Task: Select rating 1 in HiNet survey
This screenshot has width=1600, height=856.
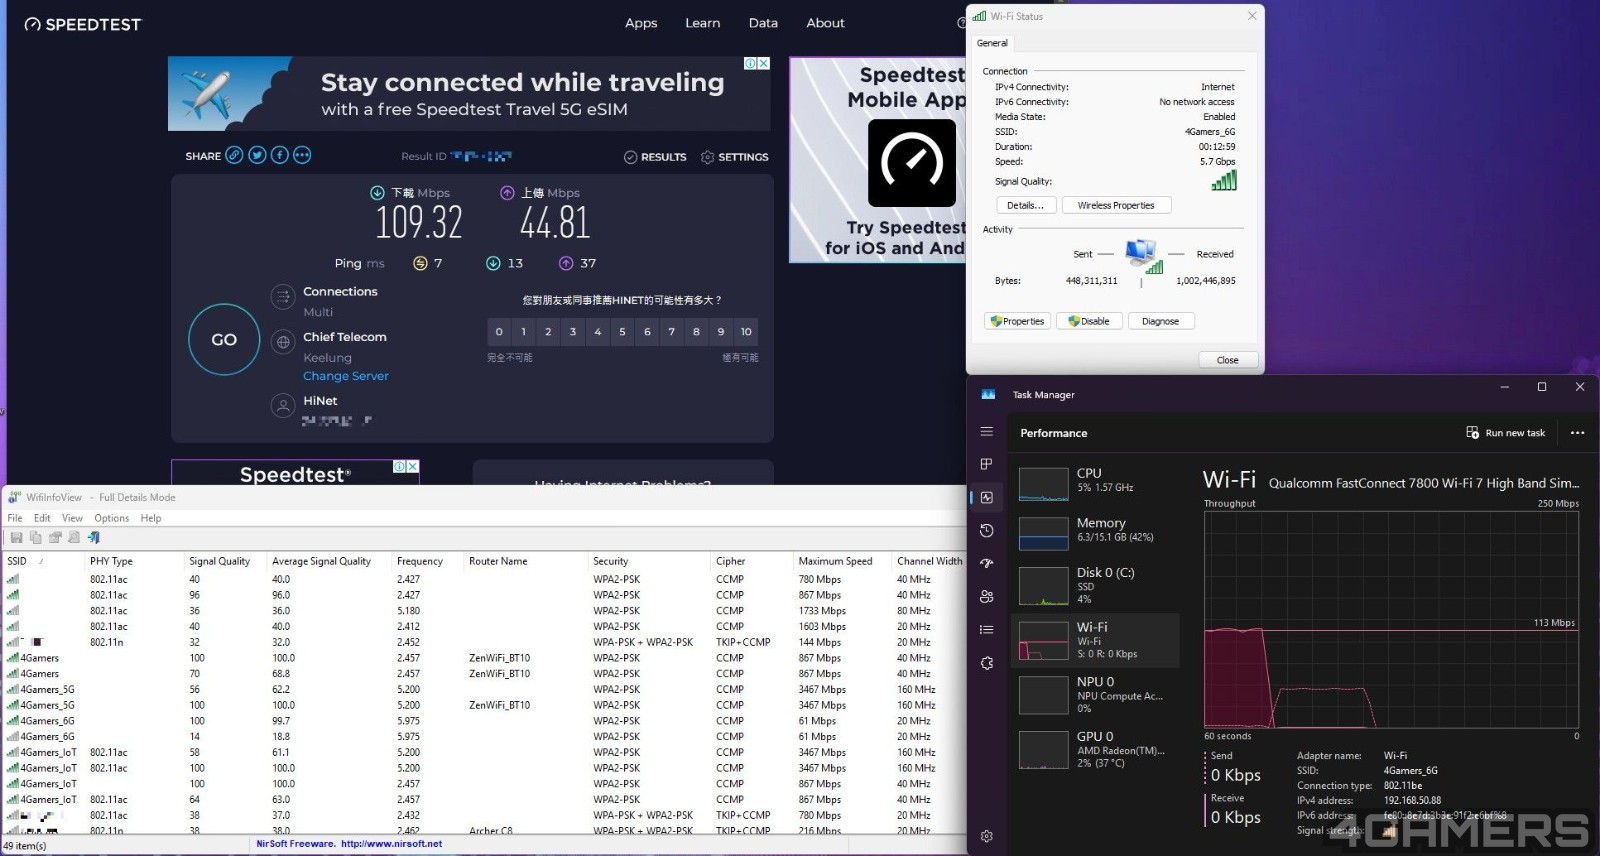Action: tap(524, 332)
